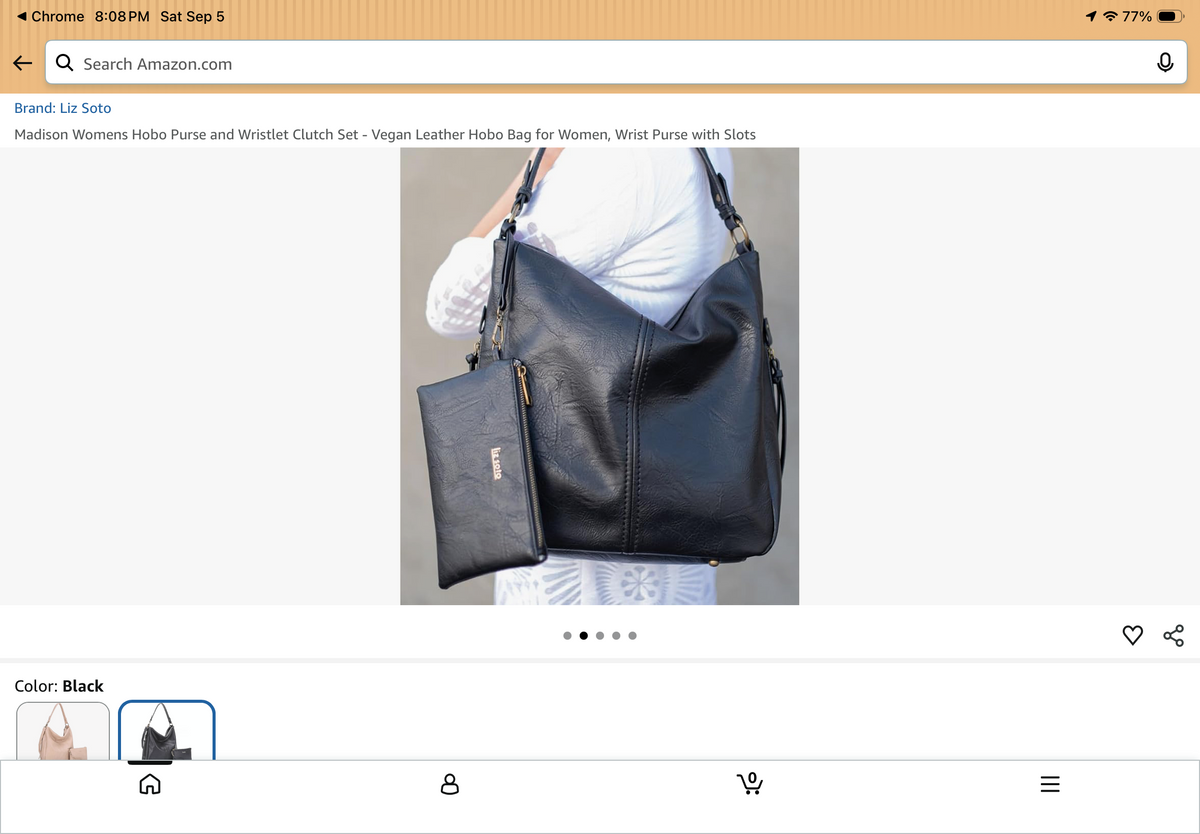Open the Brand: Liz Soto link

point(63,108)
